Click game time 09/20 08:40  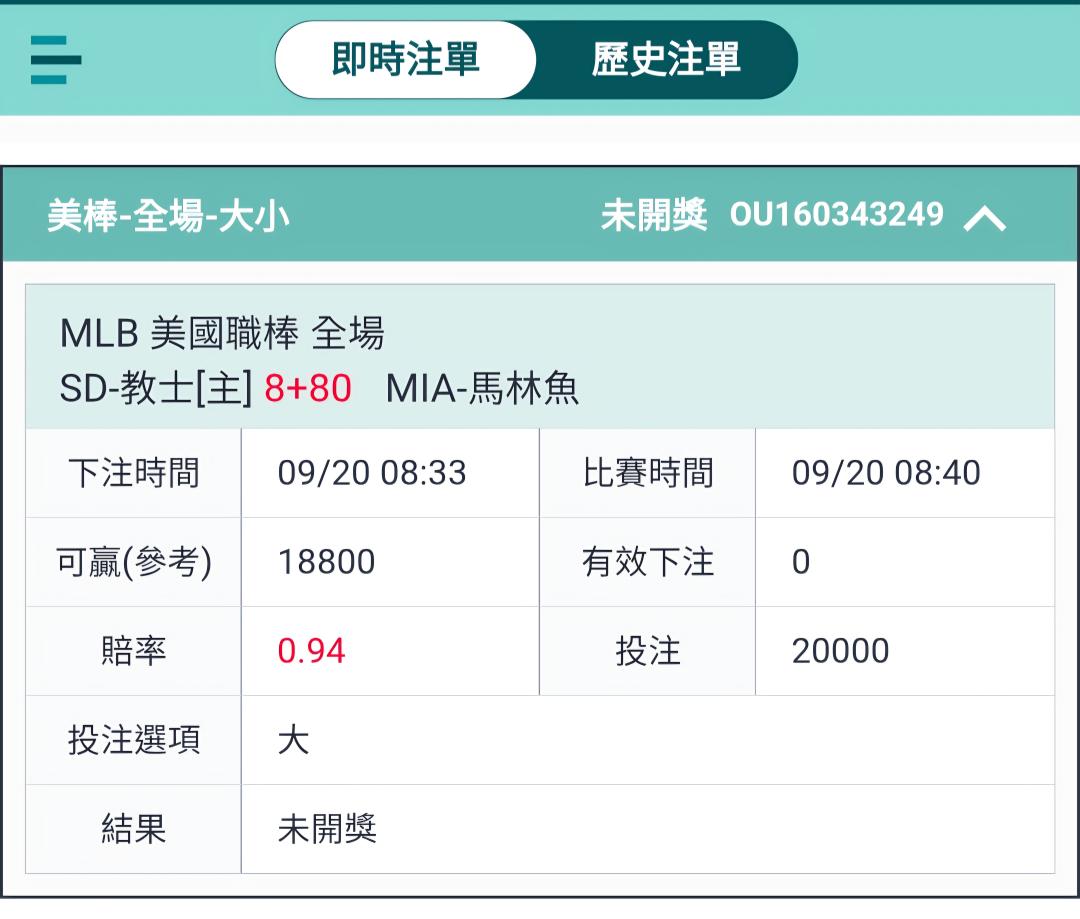[x=886, y=473]
